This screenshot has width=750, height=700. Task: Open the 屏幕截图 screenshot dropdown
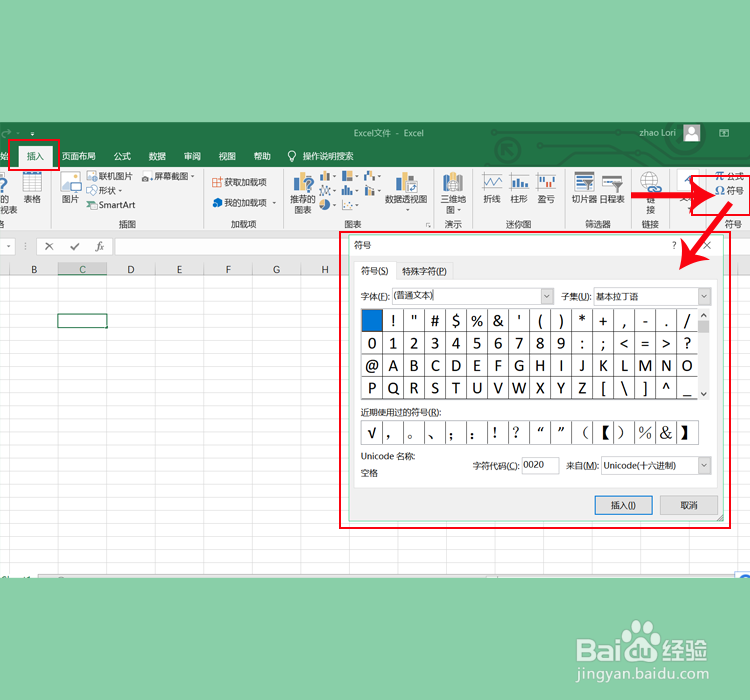tap(168, 177)
